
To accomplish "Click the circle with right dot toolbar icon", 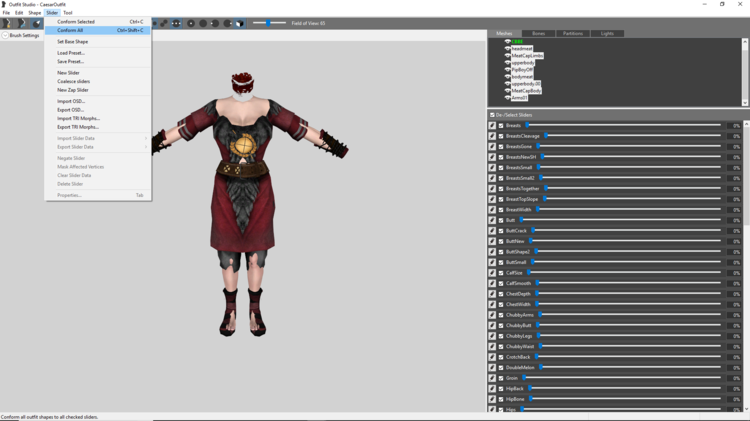I will (x=228, y=23).
